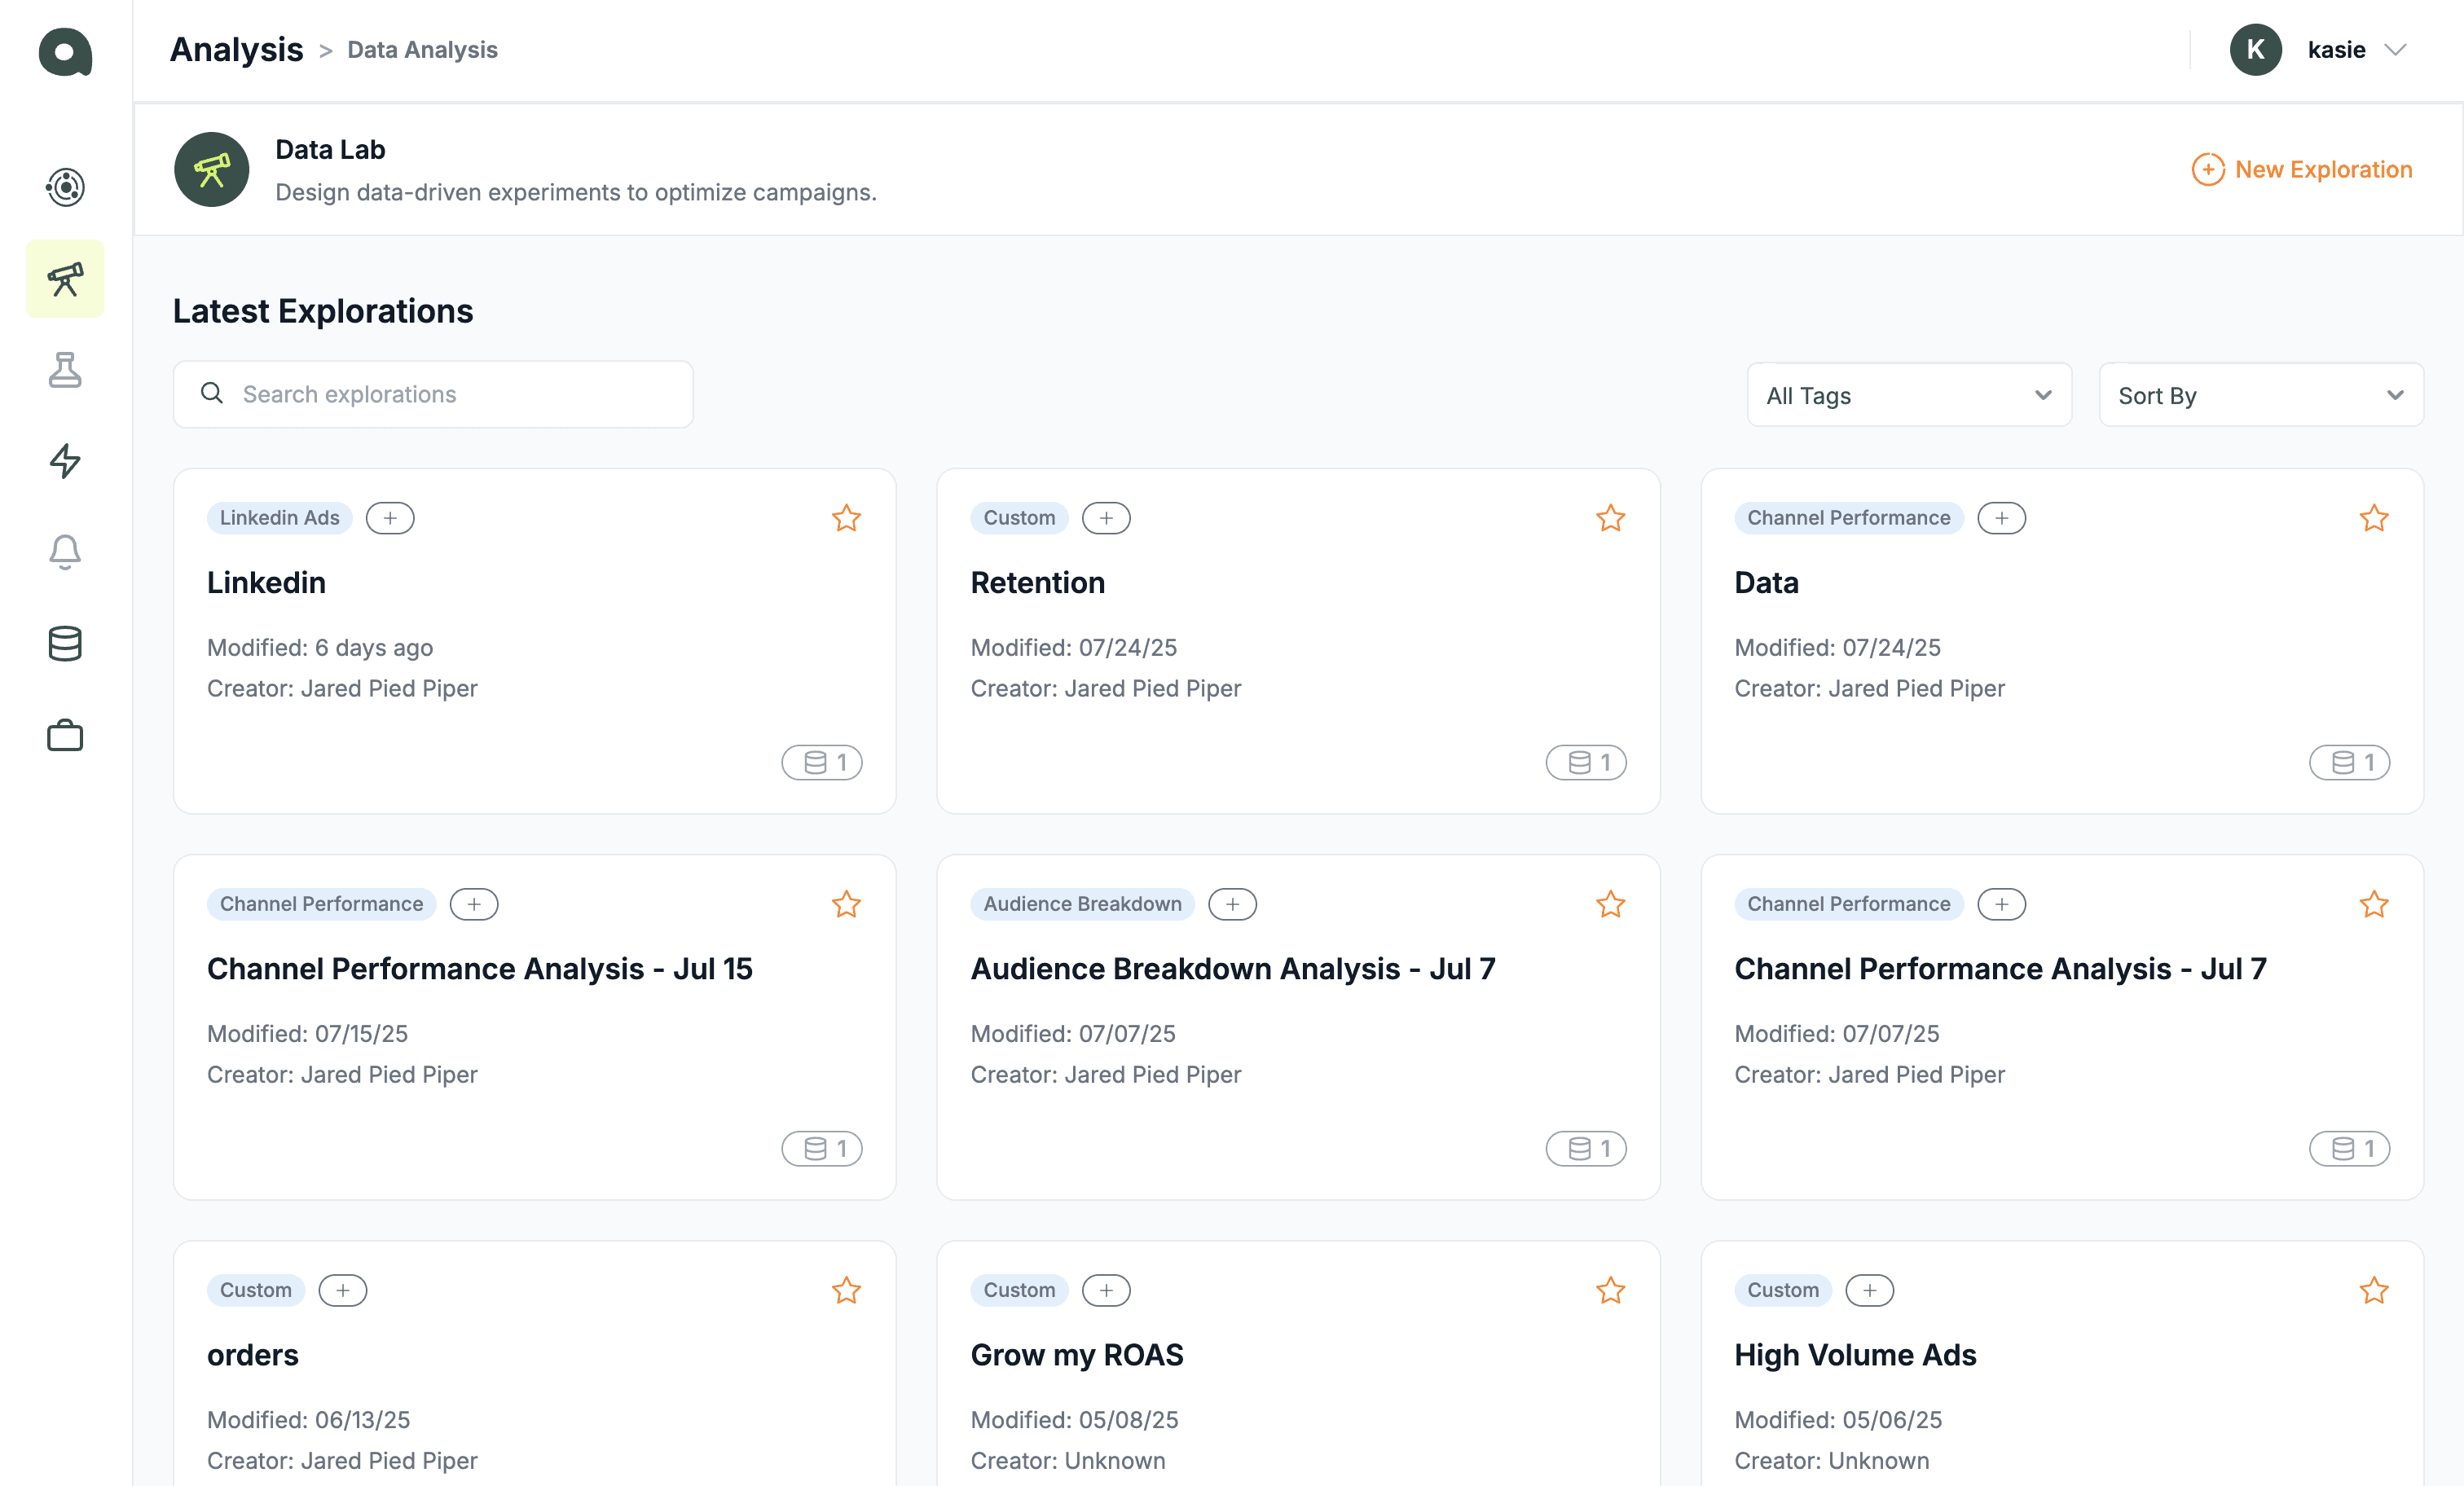Open the lightning bolt sidebar icon

click(x=65, y=461)
